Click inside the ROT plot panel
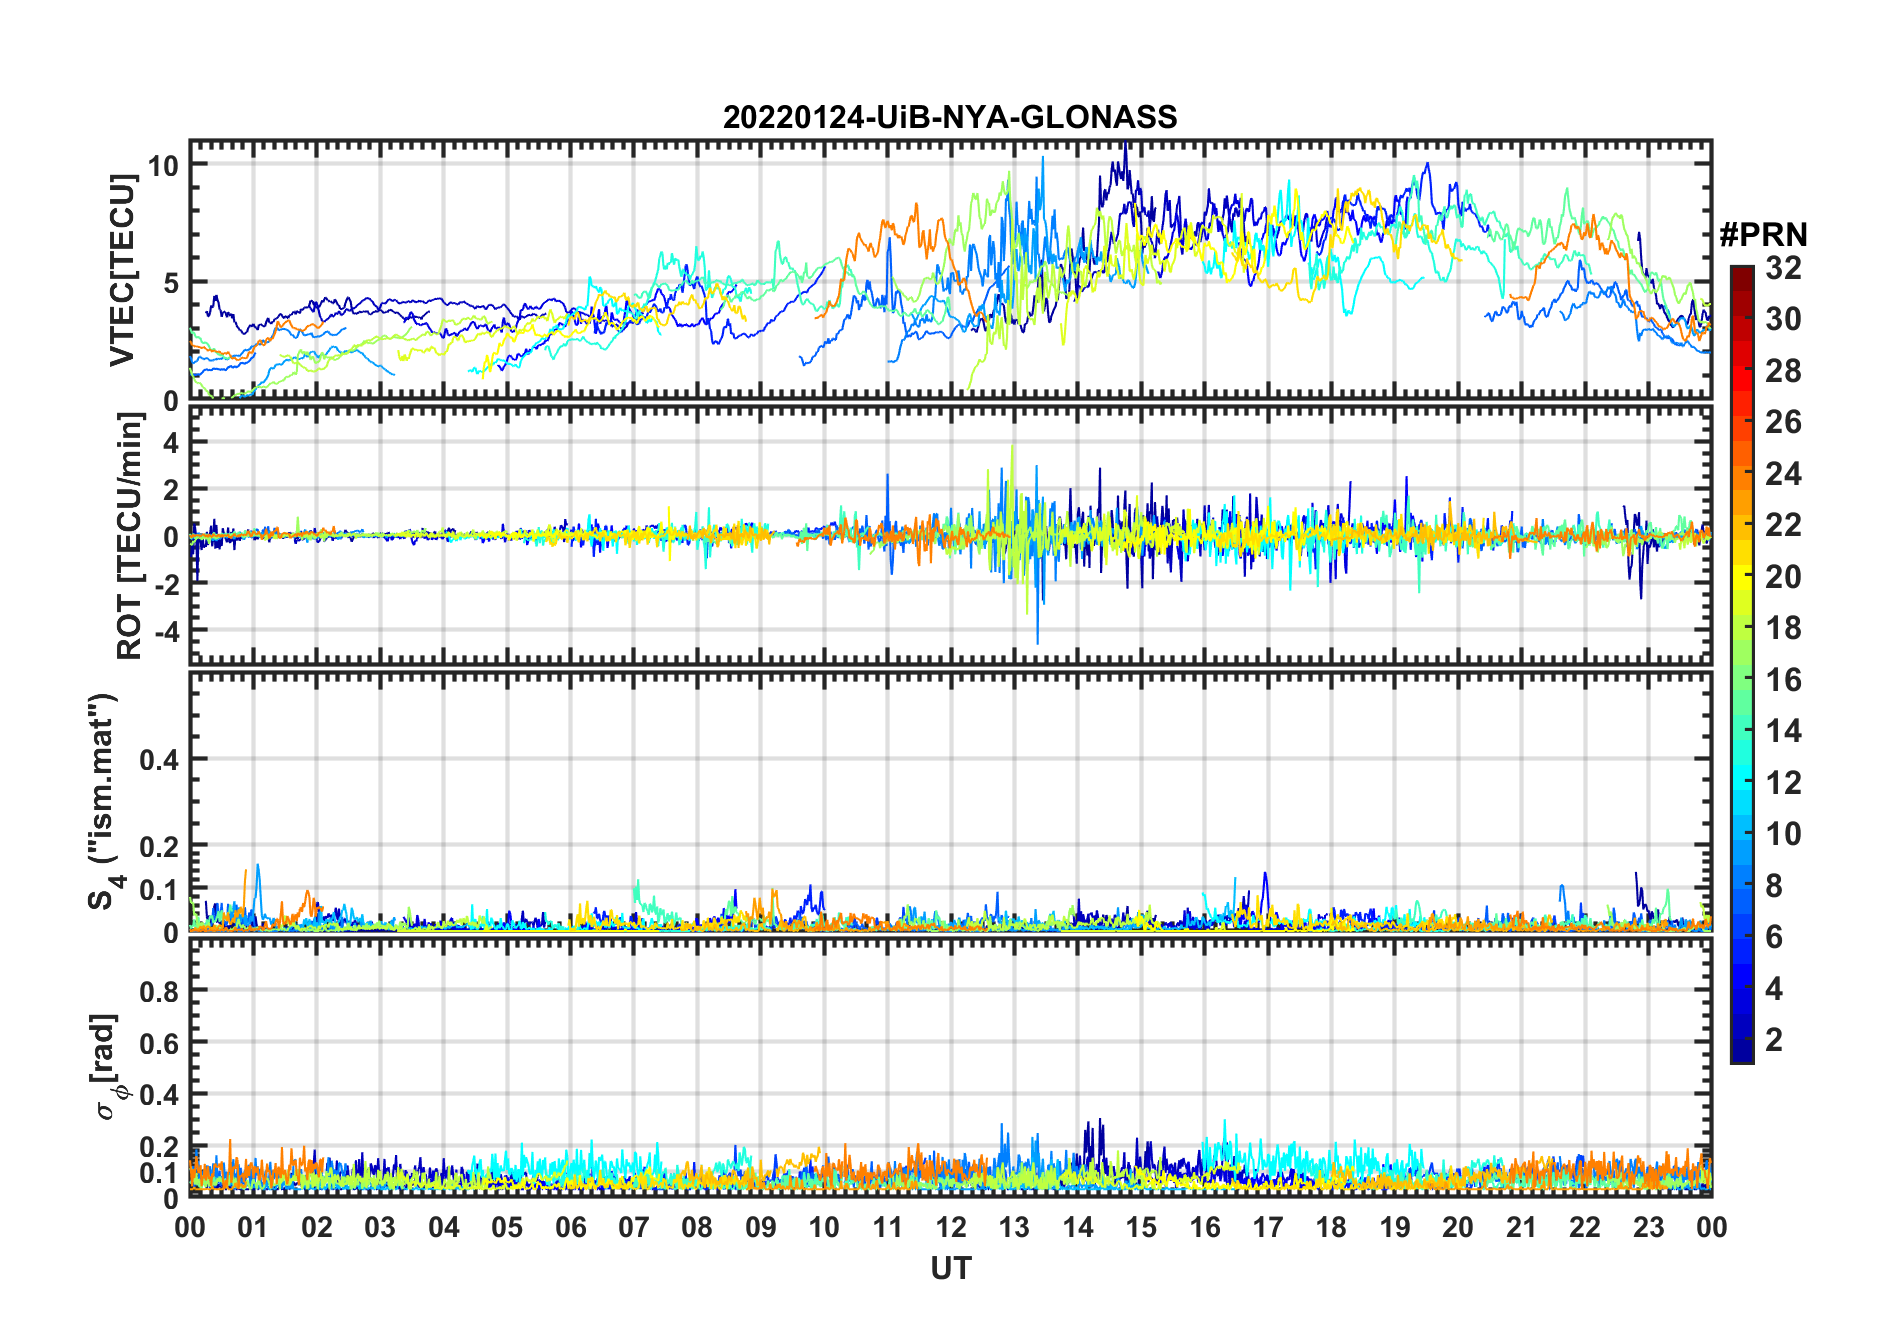This screenshot has height=1330, width=1902. (950, 535)
